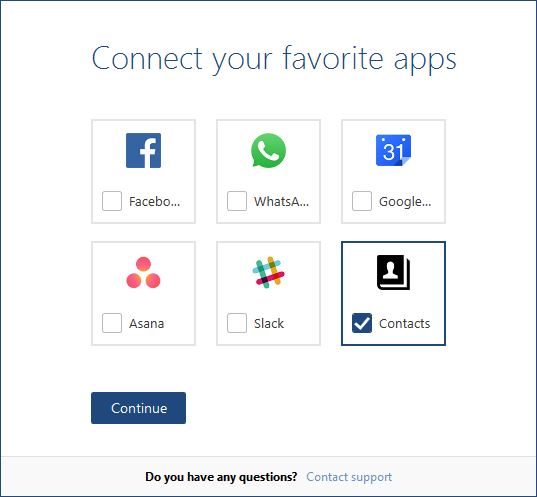Click the truncated WhatsA... label
This screenshot has width=537, height=497.
click(281, 201)
